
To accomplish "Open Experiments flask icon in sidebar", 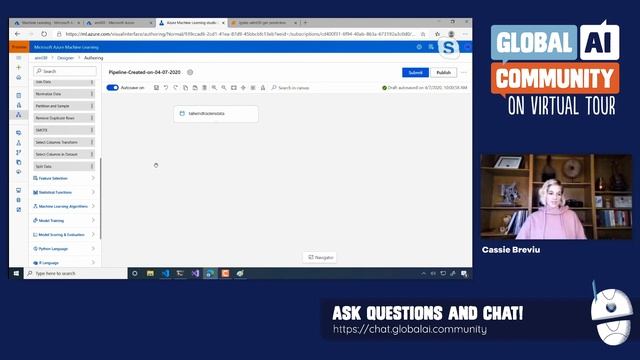I will (x=18, y=143).
